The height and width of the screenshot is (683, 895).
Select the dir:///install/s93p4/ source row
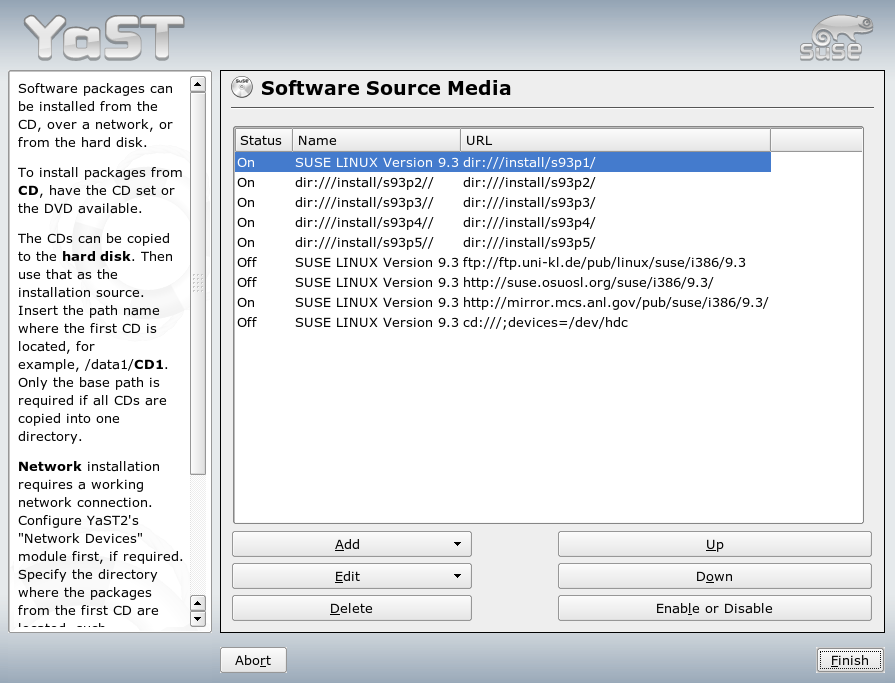[x=503, y=222]
